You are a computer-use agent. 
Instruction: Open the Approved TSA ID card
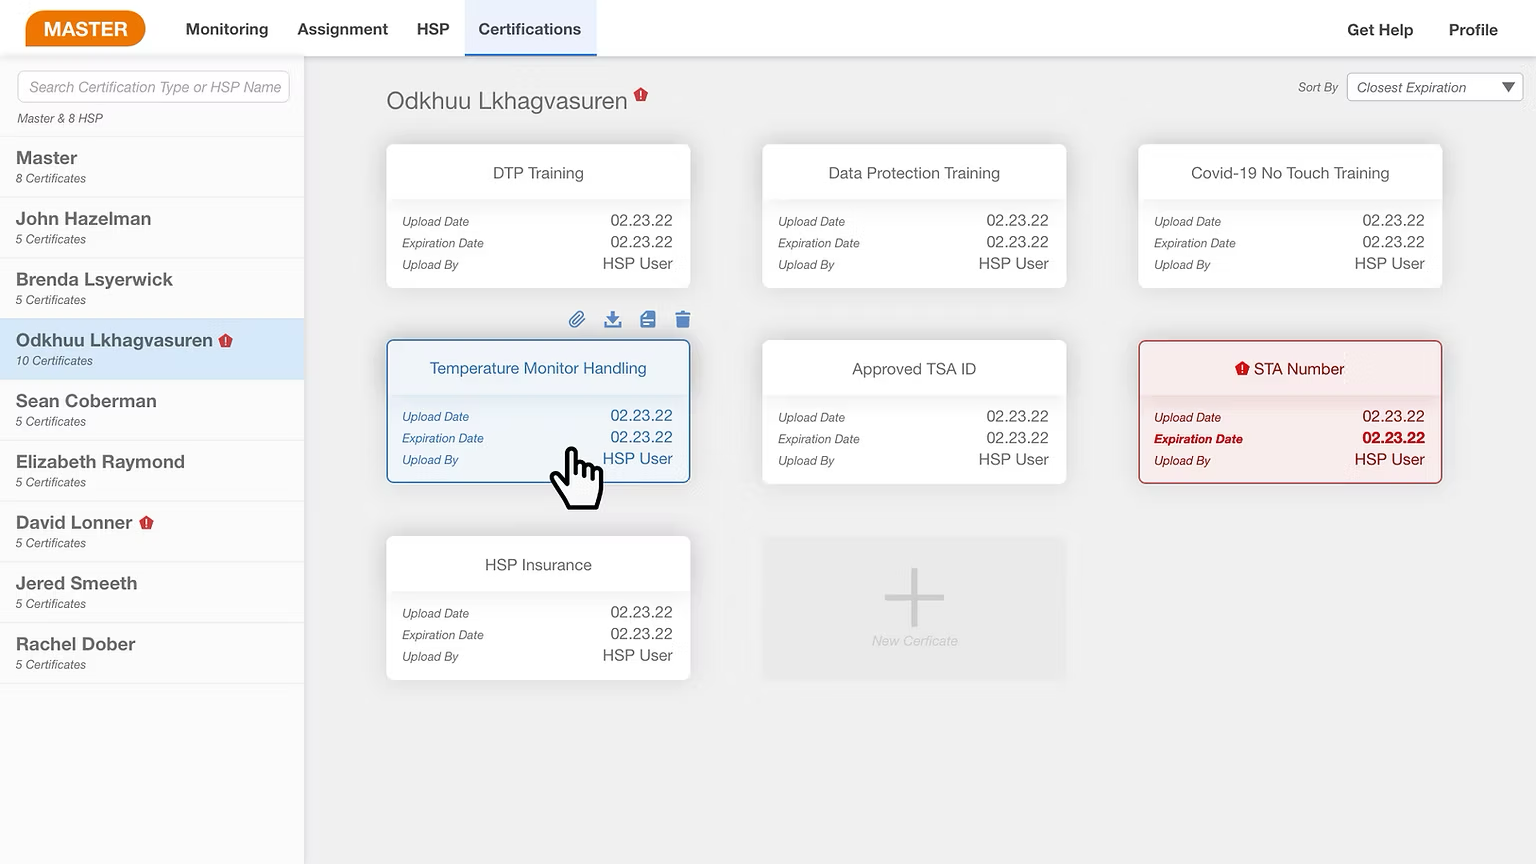coord(914,412)
